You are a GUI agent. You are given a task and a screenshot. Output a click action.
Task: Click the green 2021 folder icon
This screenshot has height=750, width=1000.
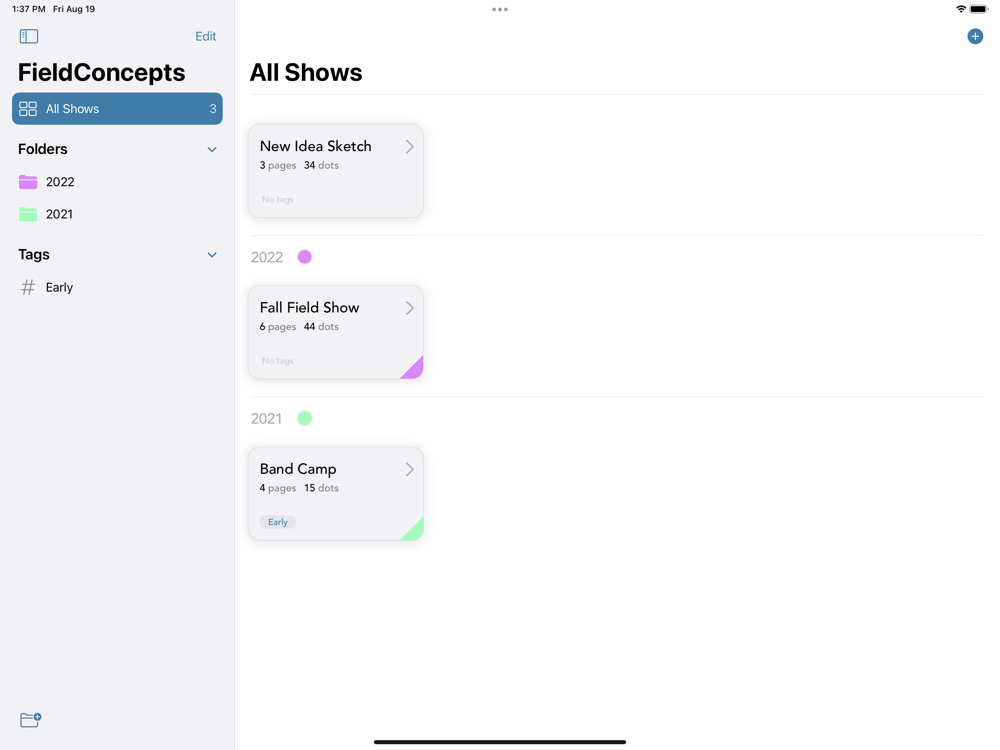[28, 214]
